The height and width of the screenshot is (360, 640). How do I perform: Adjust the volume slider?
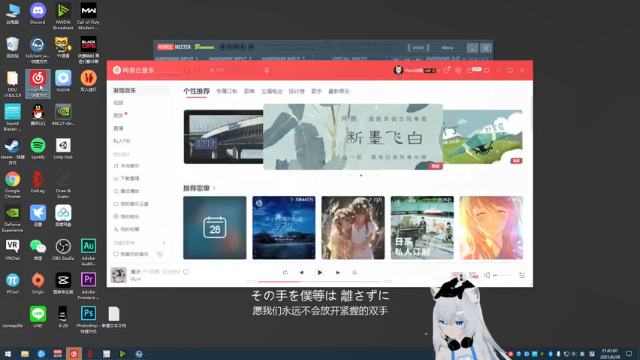(502, 276)
